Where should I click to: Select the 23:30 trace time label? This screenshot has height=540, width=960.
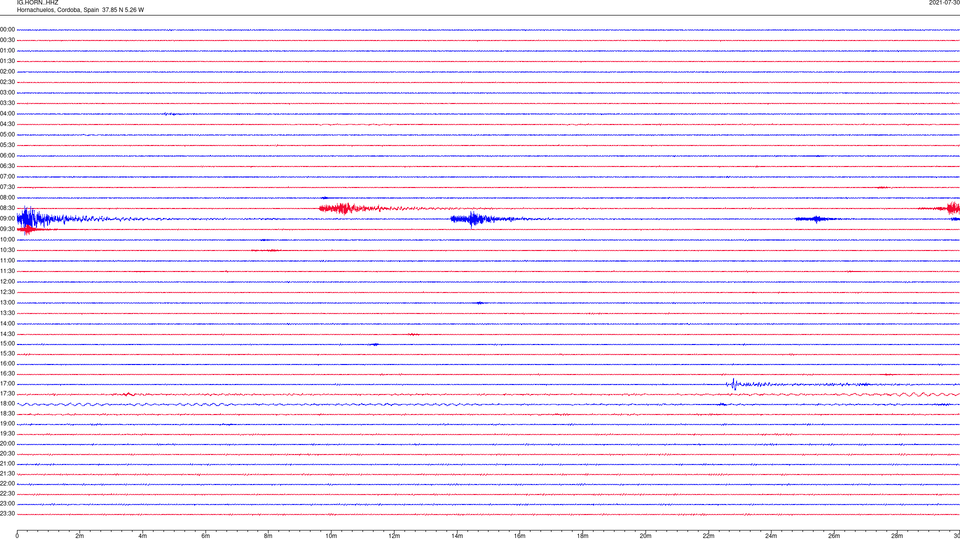[7, 514]
